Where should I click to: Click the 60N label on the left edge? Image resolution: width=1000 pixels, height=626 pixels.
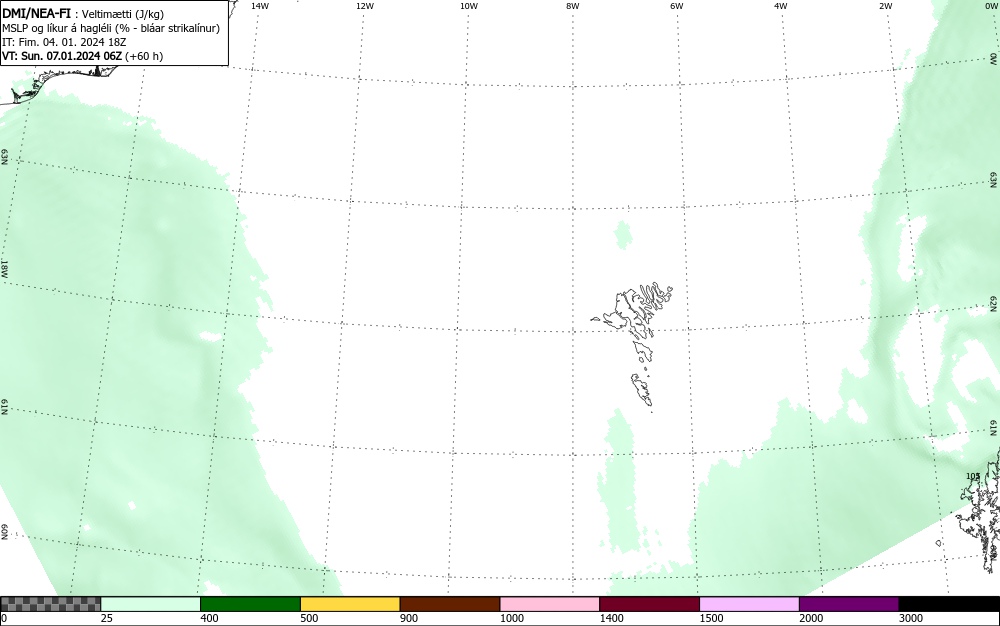click(4, 532)
